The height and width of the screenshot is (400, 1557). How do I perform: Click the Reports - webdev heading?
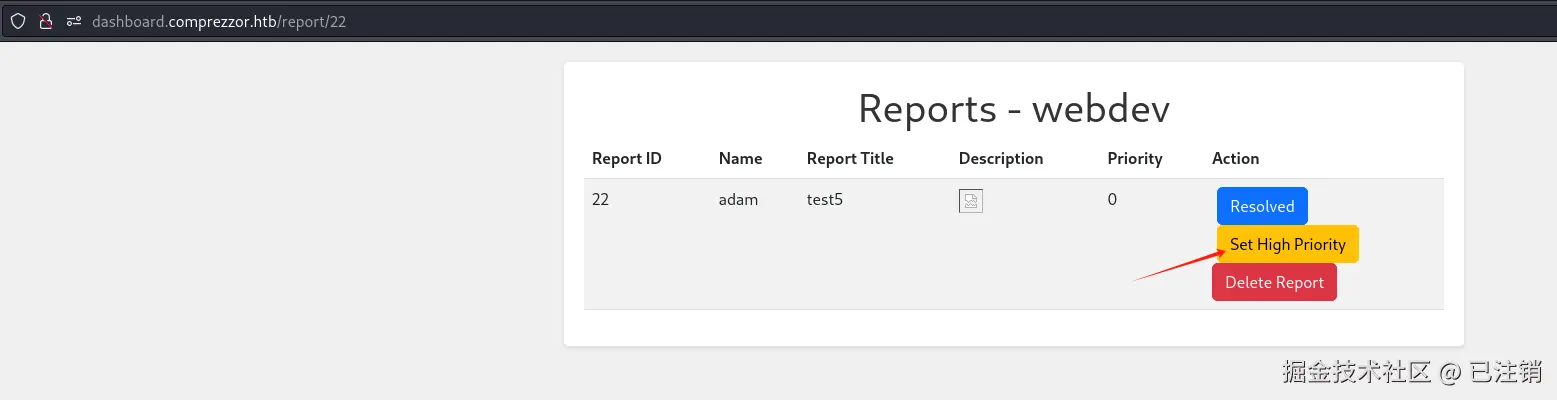[x=1013, y=109]
